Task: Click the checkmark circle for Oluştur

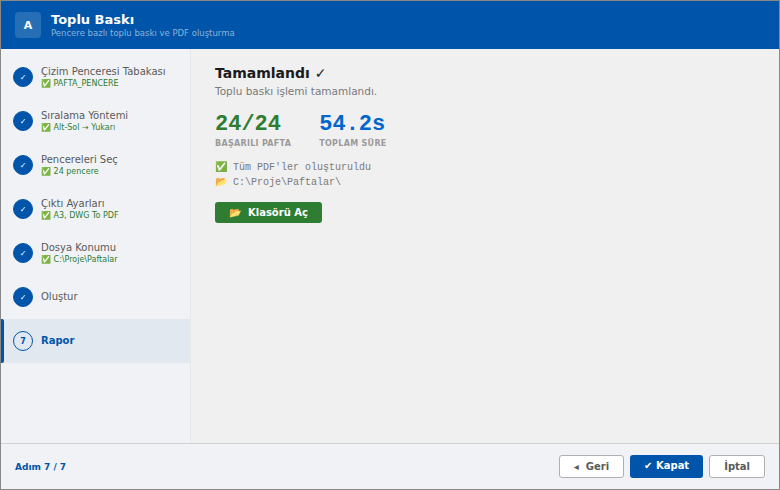Action: point(23,297)
